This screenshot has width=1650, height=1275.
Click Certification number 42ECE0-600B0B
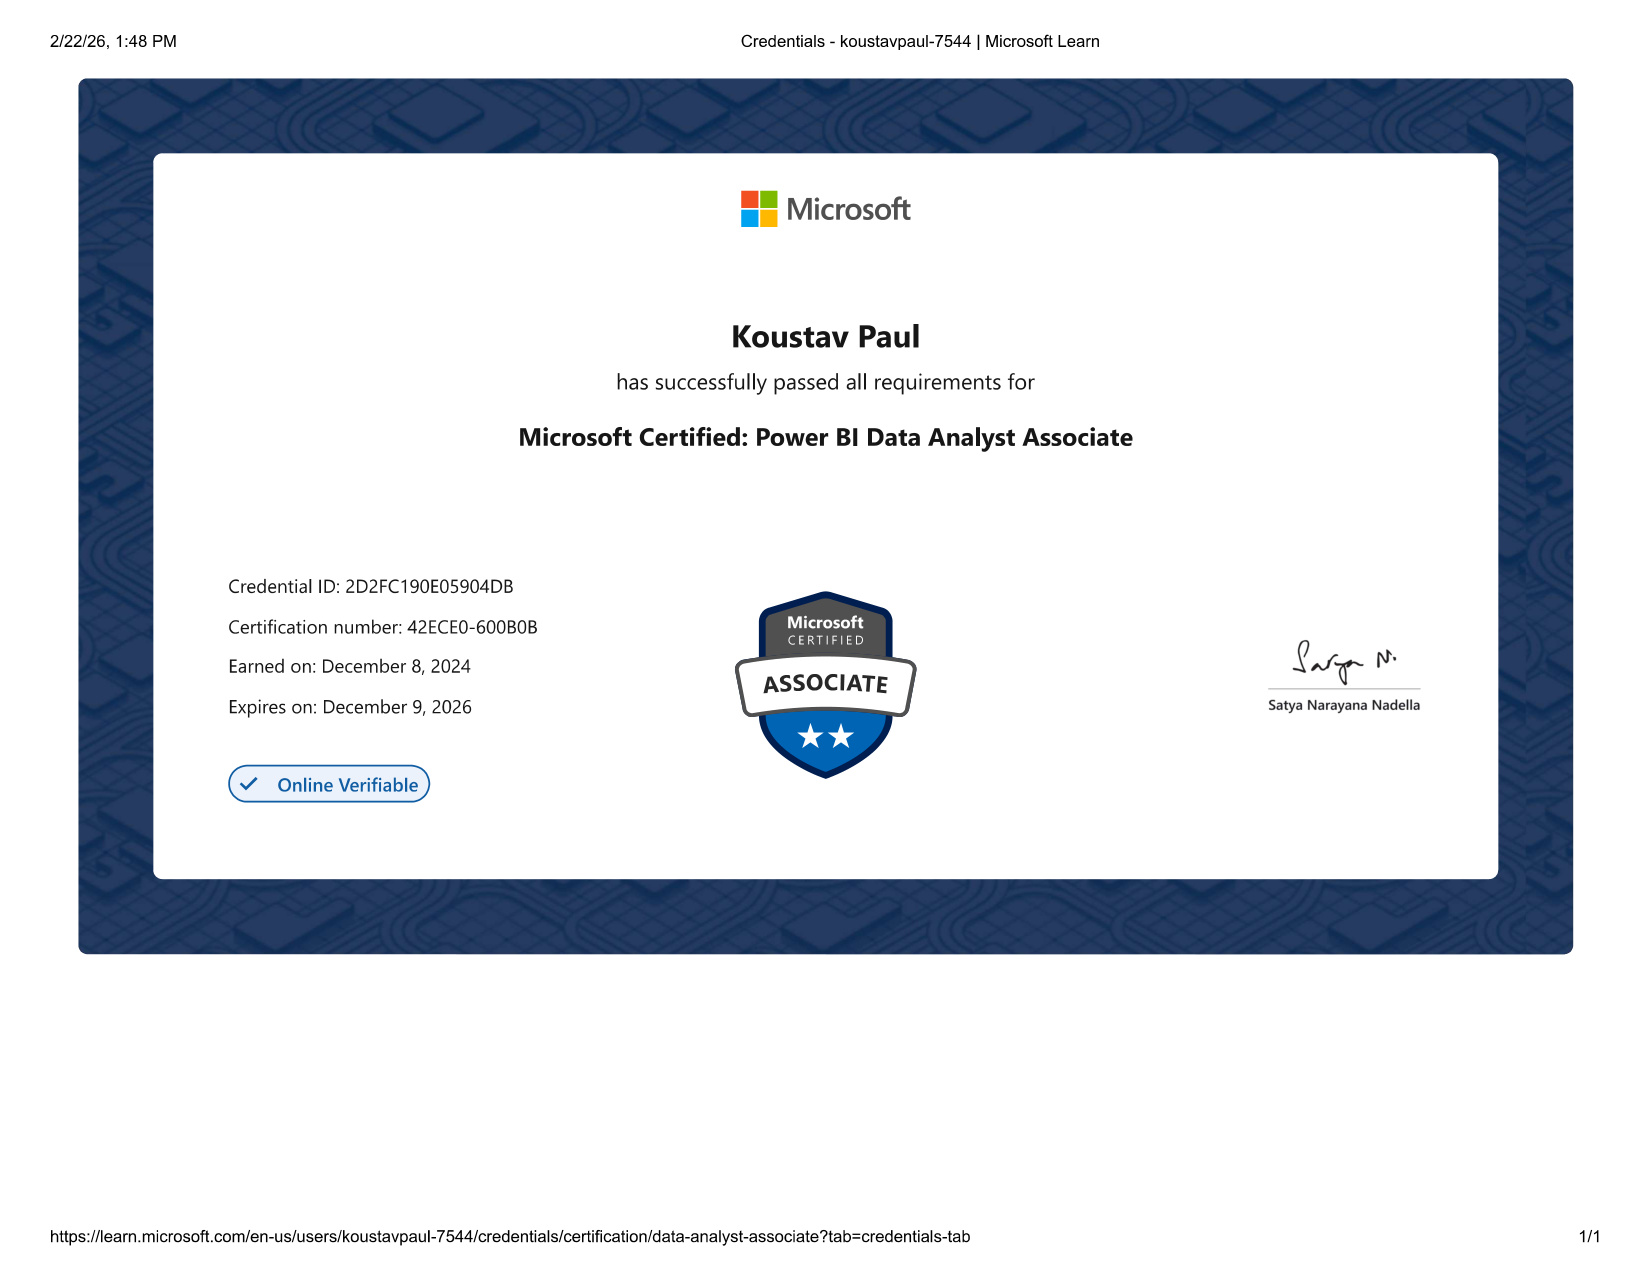383,627
